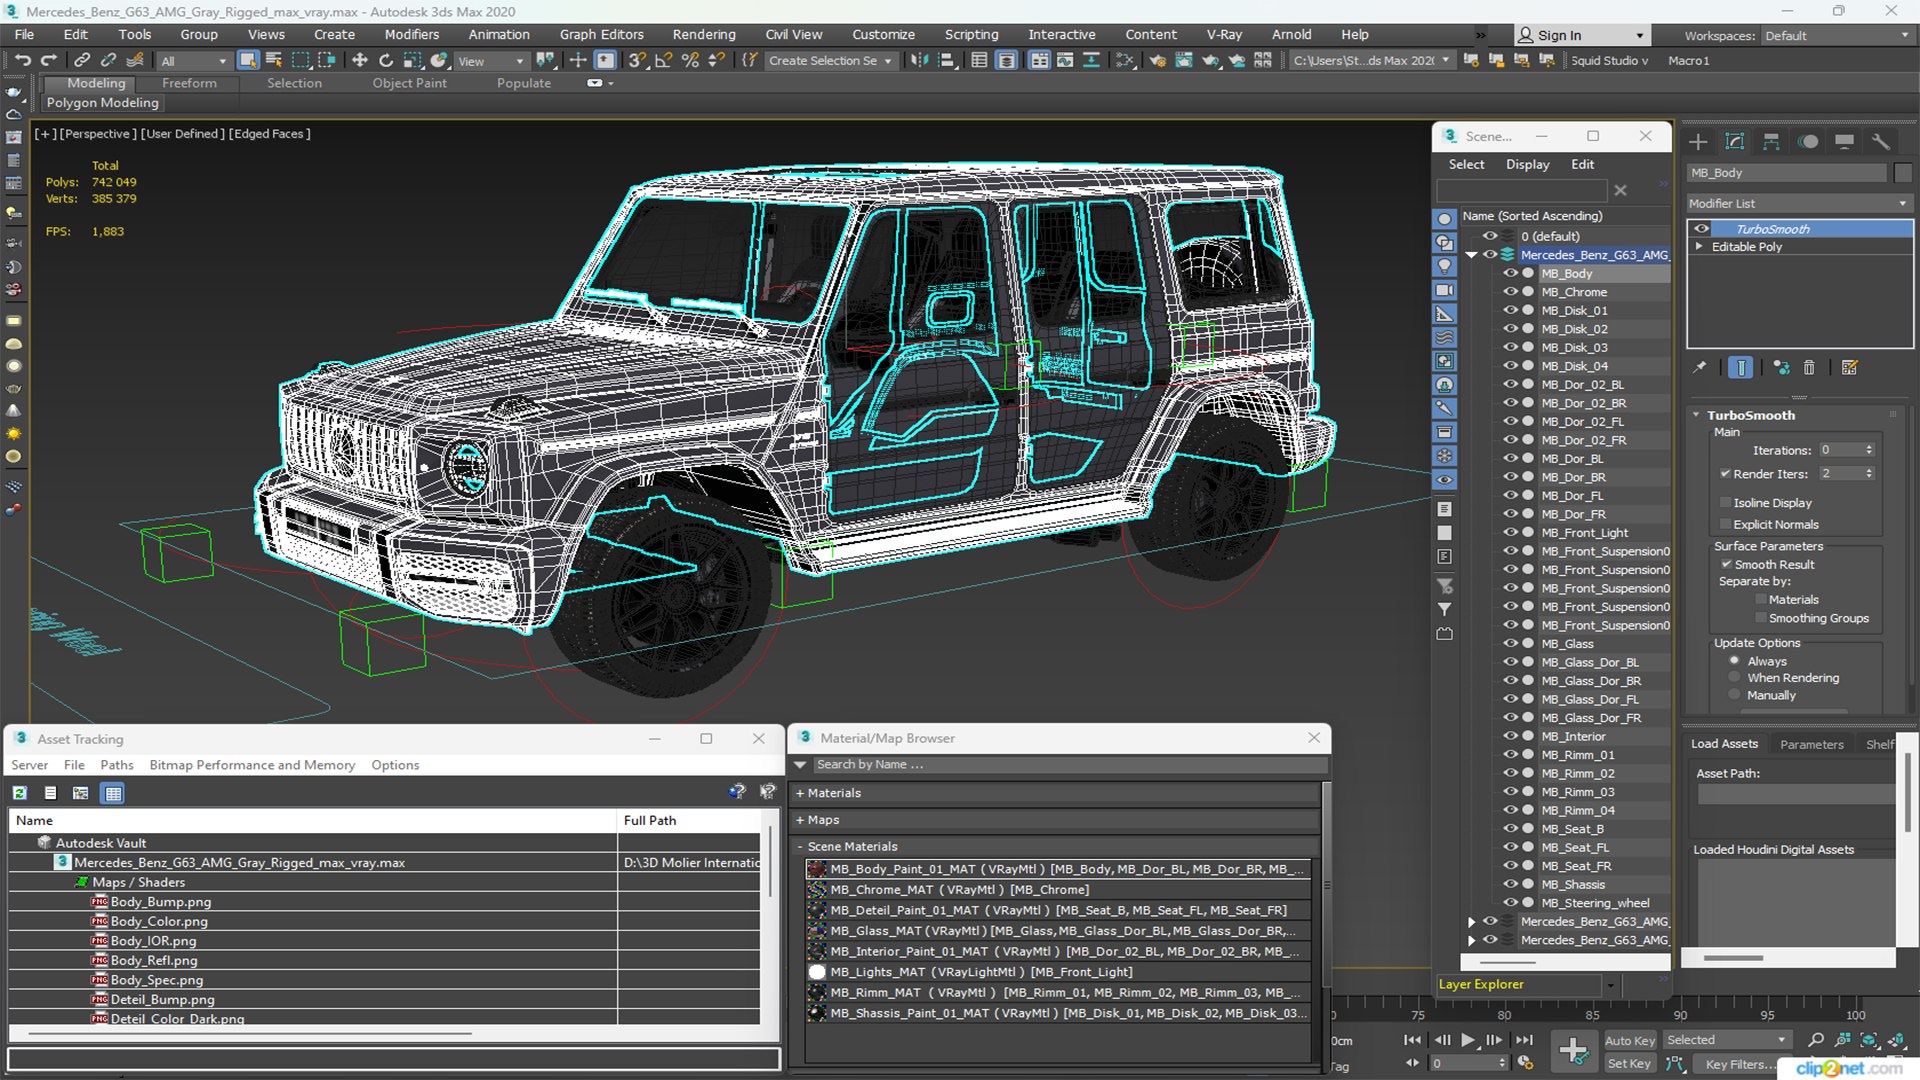Click the Set Key button
Image resolution: width=1920 pixels, height=1080 pixels.
coord(1629,1064)
